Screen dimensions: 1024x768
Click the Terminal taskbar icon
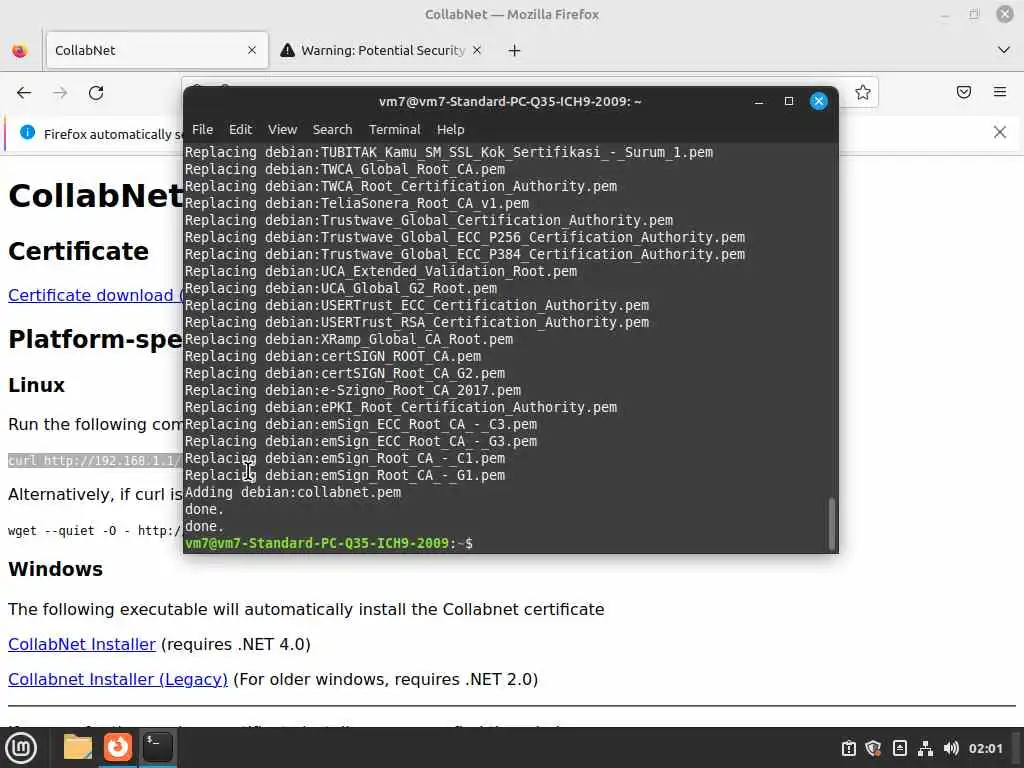click(157, 747)
